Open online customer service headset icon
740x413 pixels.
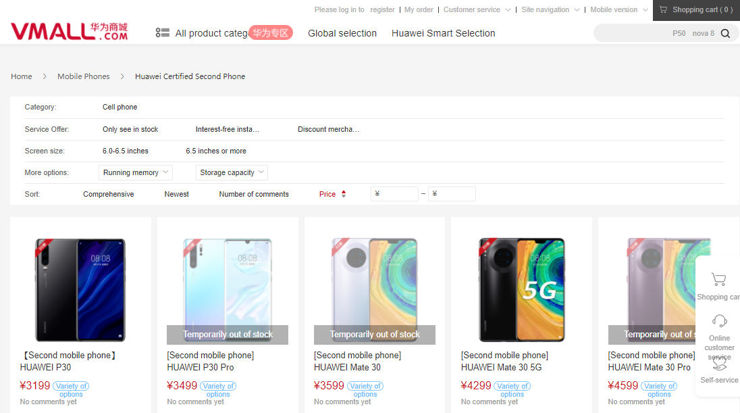[719, 322]
